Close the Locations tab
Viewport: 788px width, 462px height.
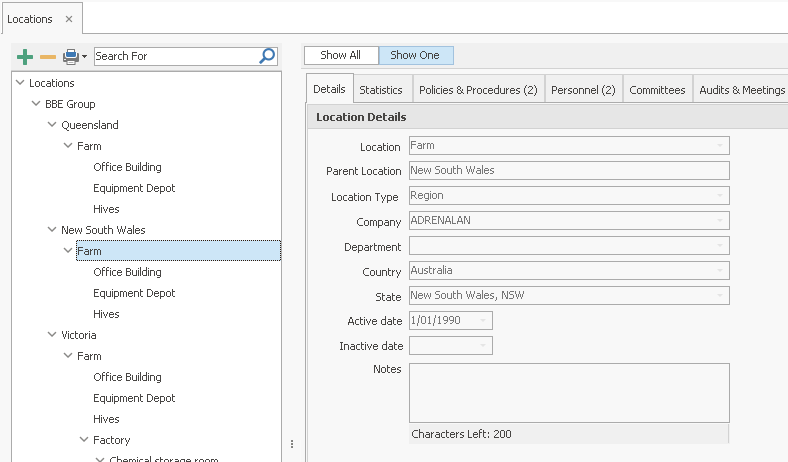[69, 19]
